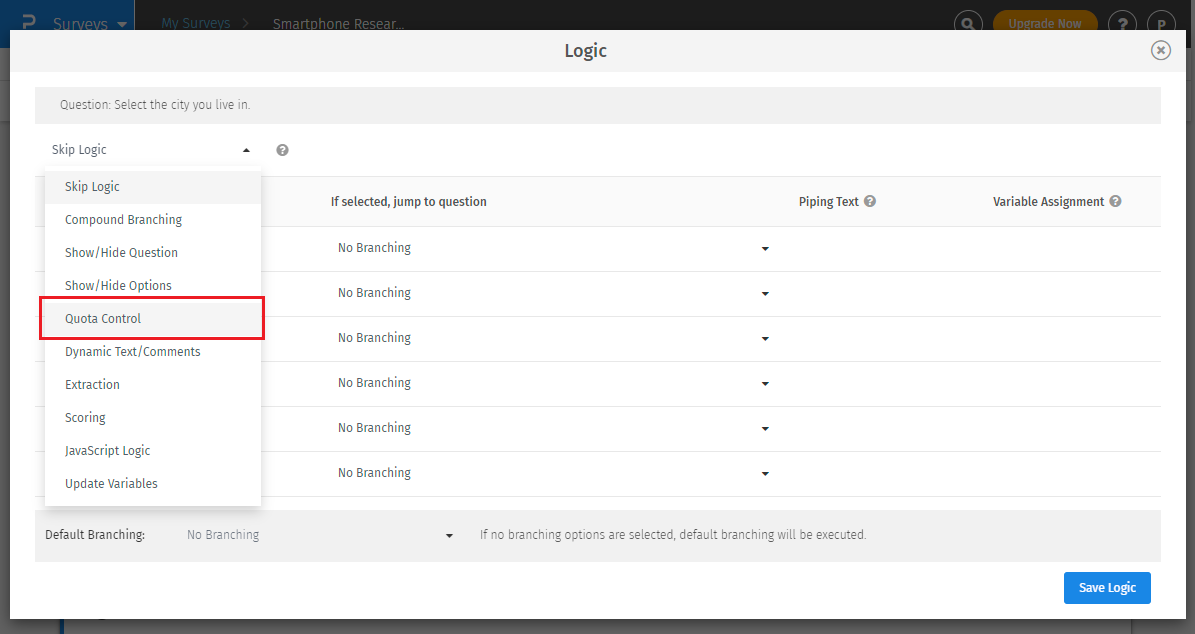This screenshot has height=634, width=1195.
Task: Click the Save Logic button
Action: click(1107, 588)
